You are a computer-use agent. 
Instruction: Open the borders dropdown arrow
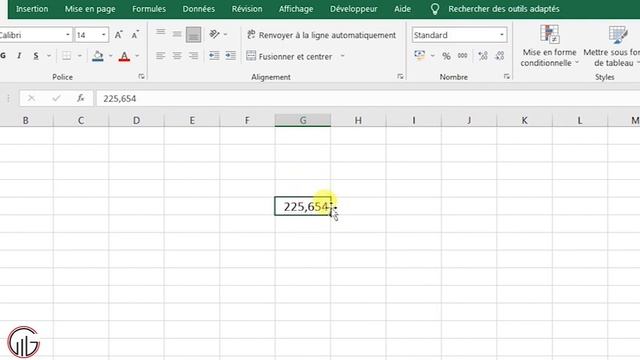point(80,56)
